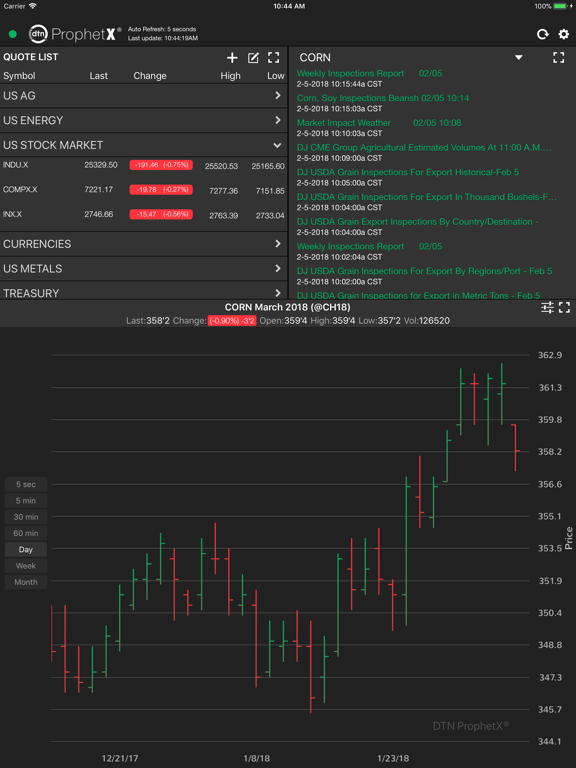The image size is (576, 768).
Task: Open chart settings sliders icon
Action: (x=547, y=308)
